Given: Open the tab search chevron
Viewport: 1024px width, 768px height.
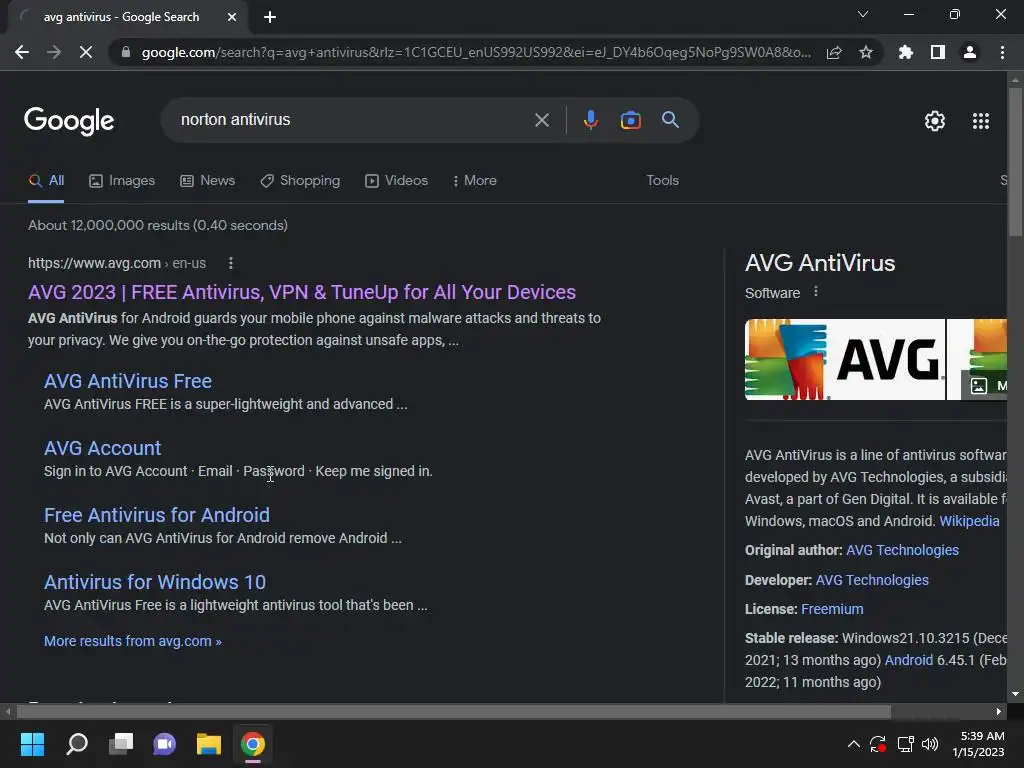Looking at the screenshot, I should pos(863,14).
